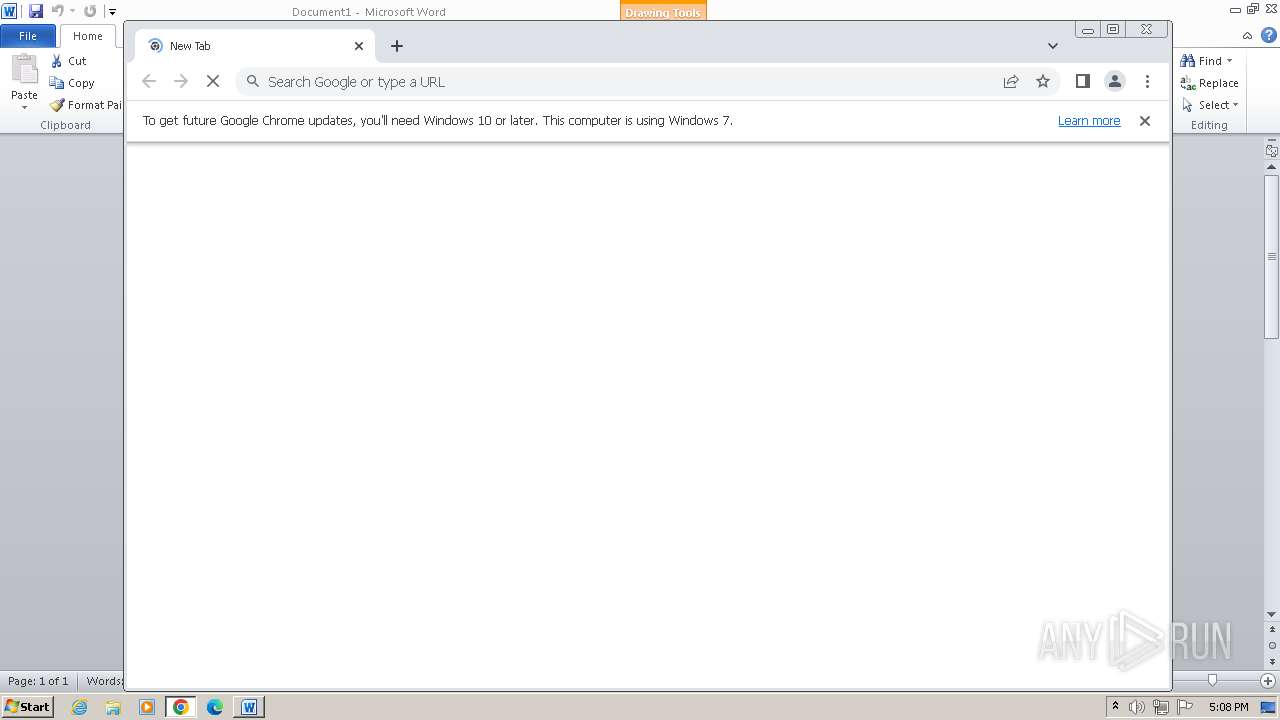Open Action Center flag icon
The height and width of the screenshot is (720, 1280).
[1185, 707]
